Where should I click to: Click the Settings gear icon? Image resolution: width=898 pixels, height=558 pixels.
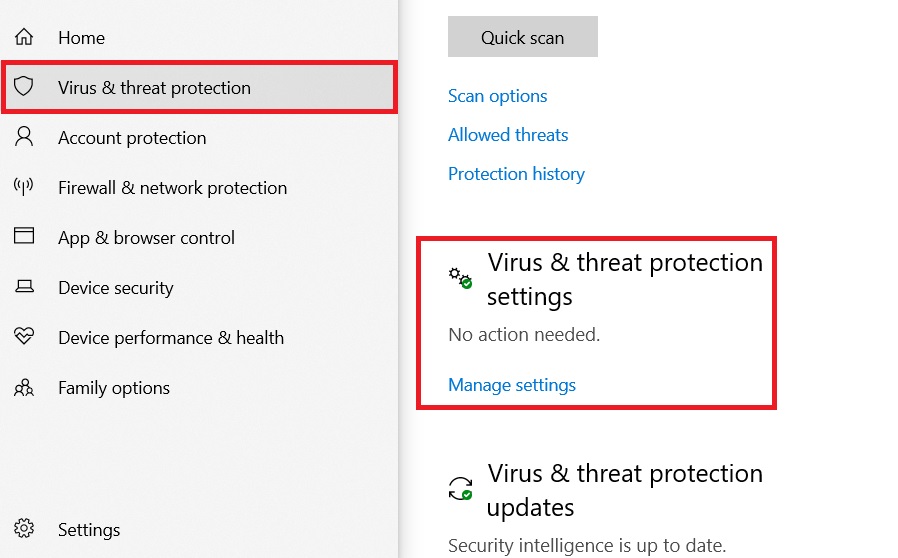click(x=24, y=529)
